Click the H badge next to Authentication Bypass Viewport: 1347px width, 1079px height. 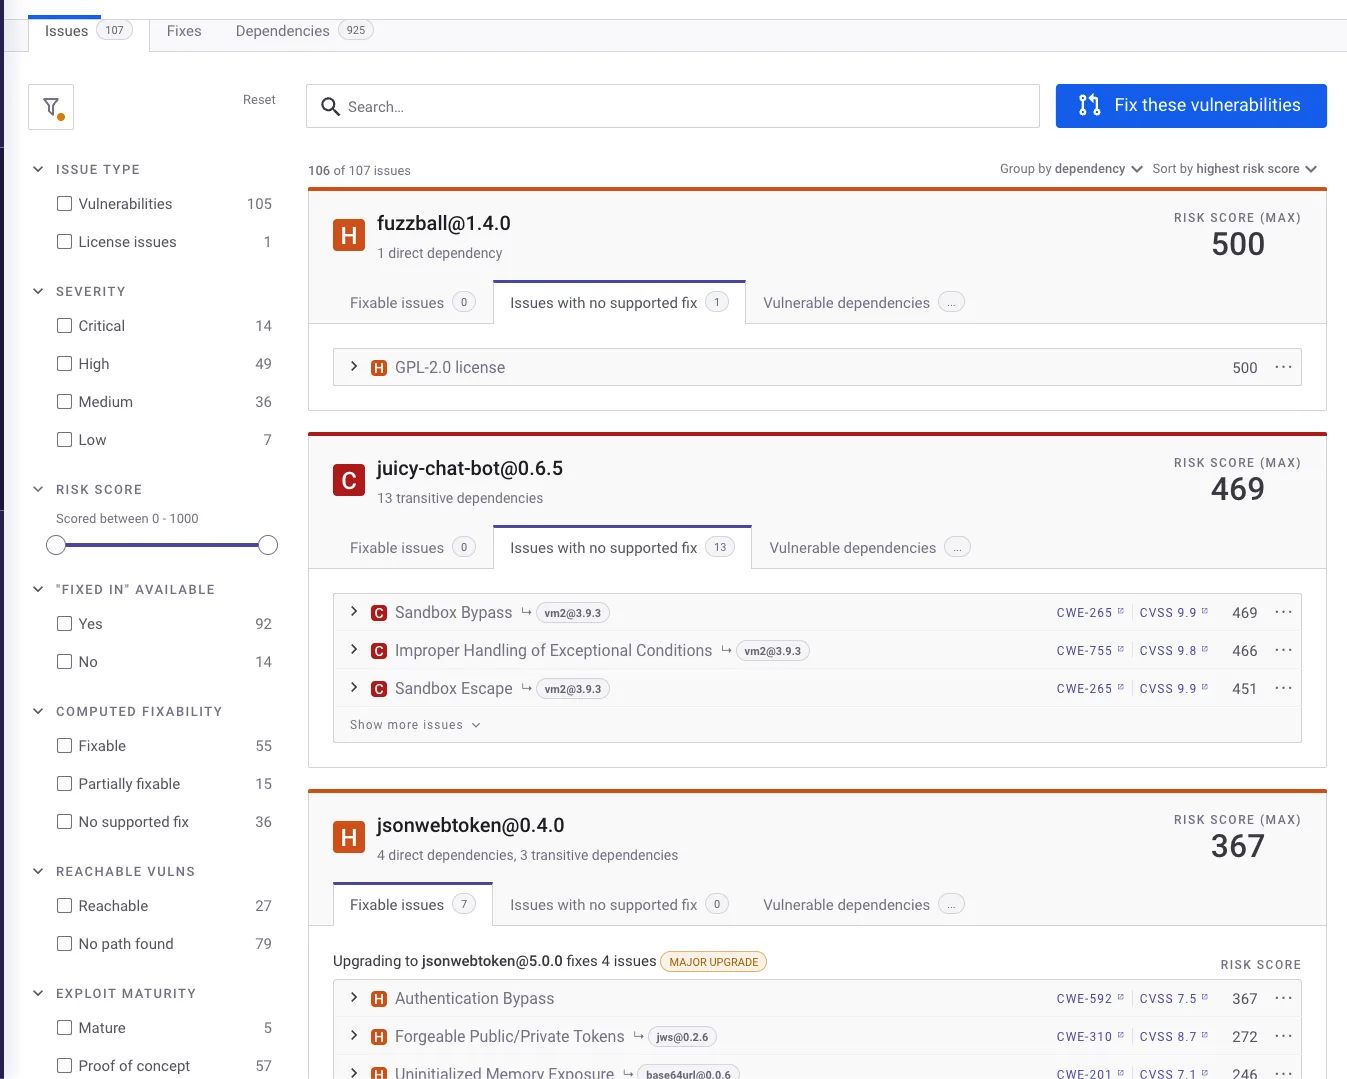point(379,998)
